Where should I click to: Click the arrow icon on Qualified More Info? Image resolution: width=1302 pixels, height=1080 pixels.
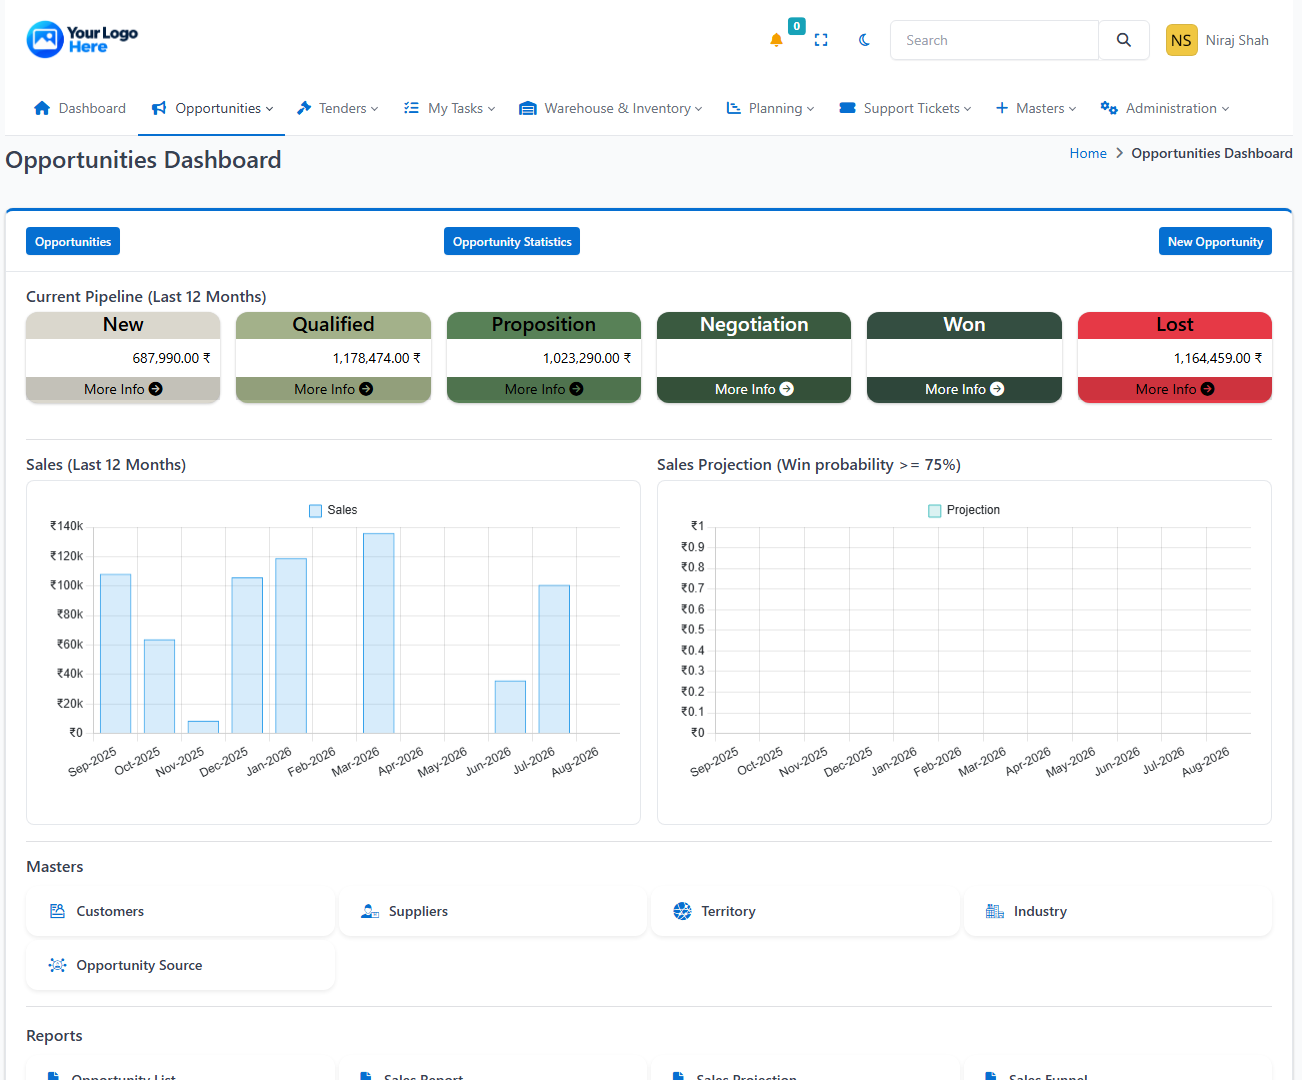366,389
